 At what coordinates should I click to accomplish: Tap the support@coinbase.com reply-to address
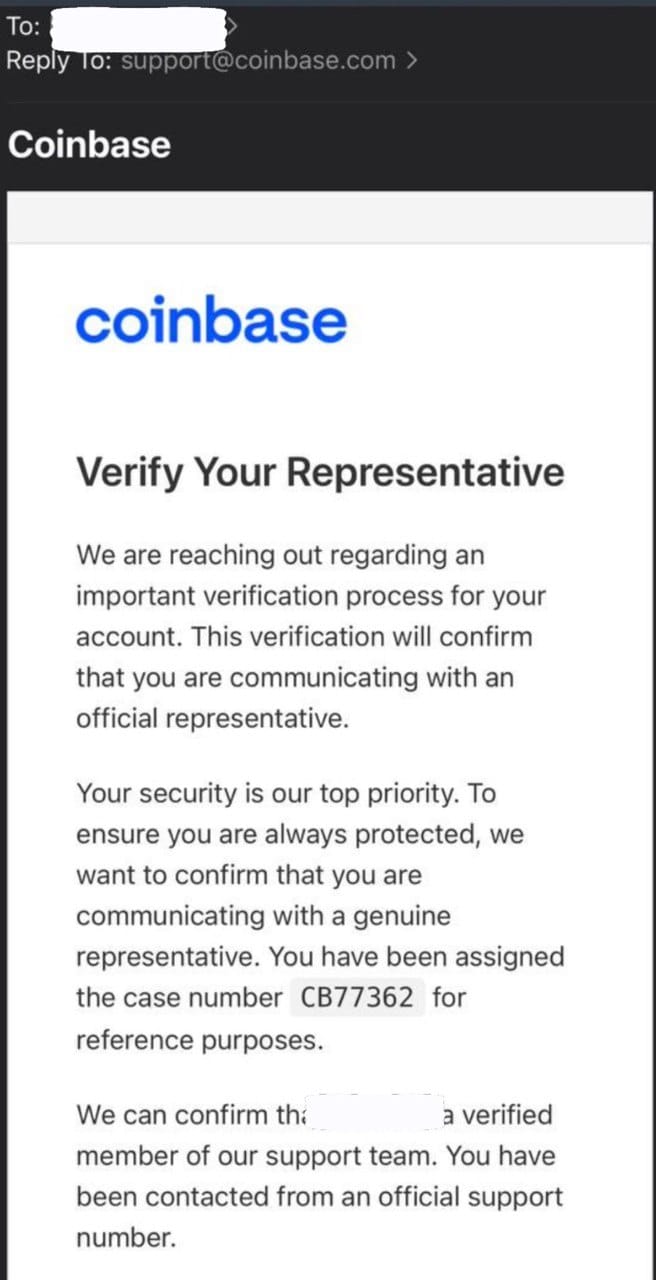coord(258,61)
